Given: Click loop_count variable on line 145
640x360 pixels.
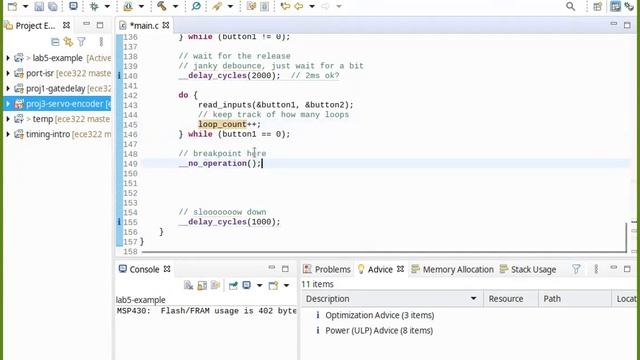Looking at the screenshot, I should coord(222,124).
